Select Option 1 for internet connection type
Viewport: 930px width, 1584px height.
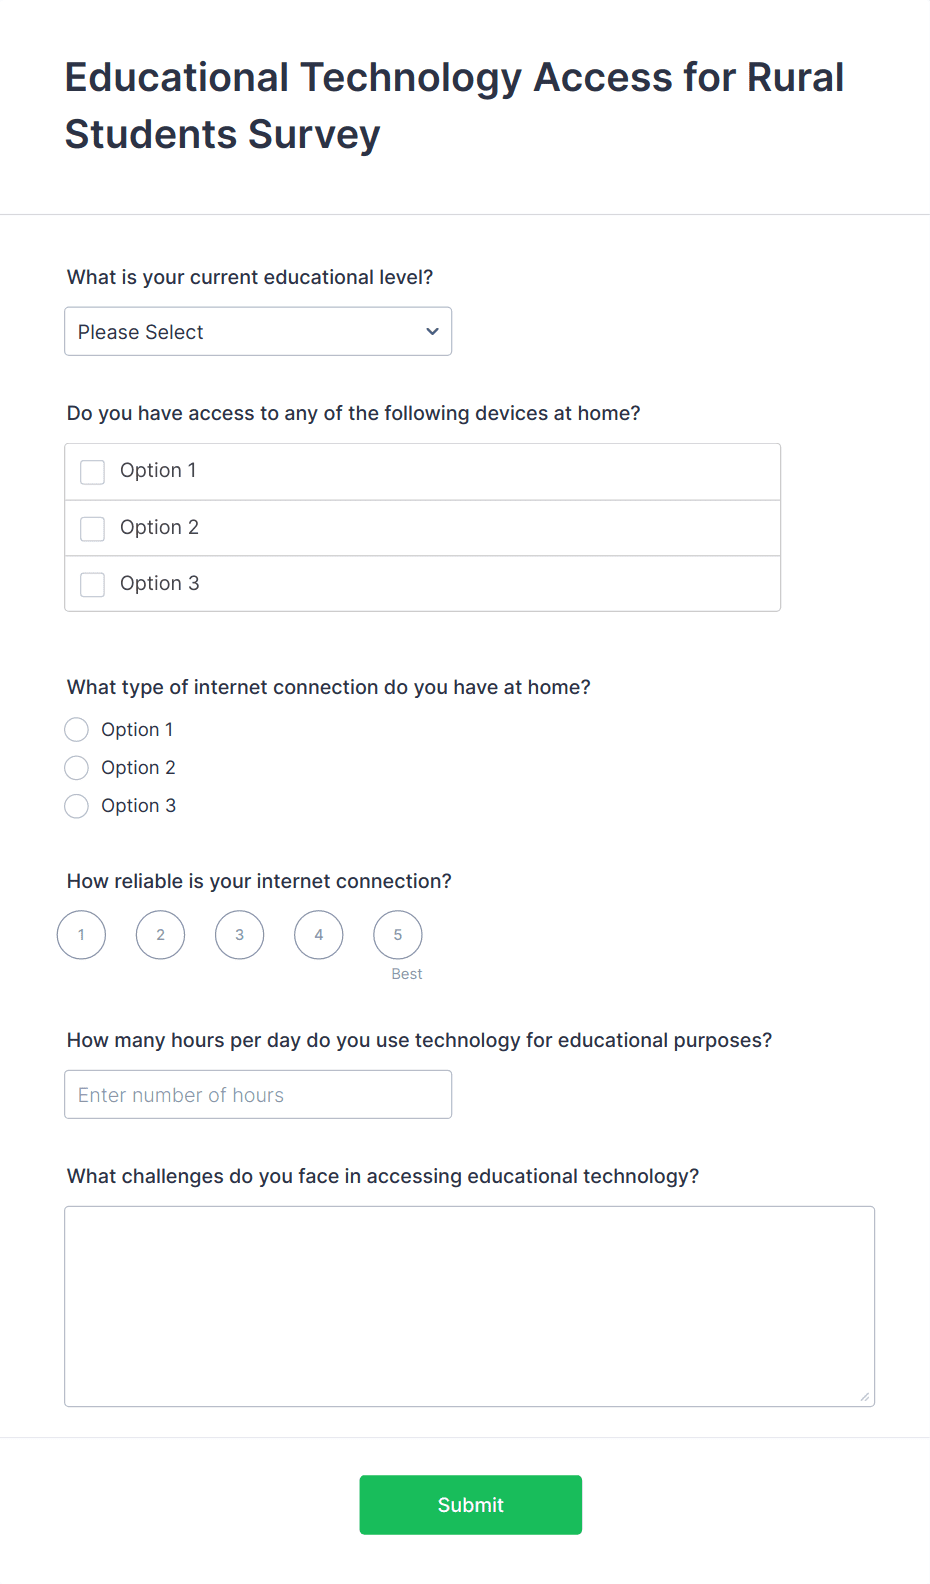(x=76, y=729)
